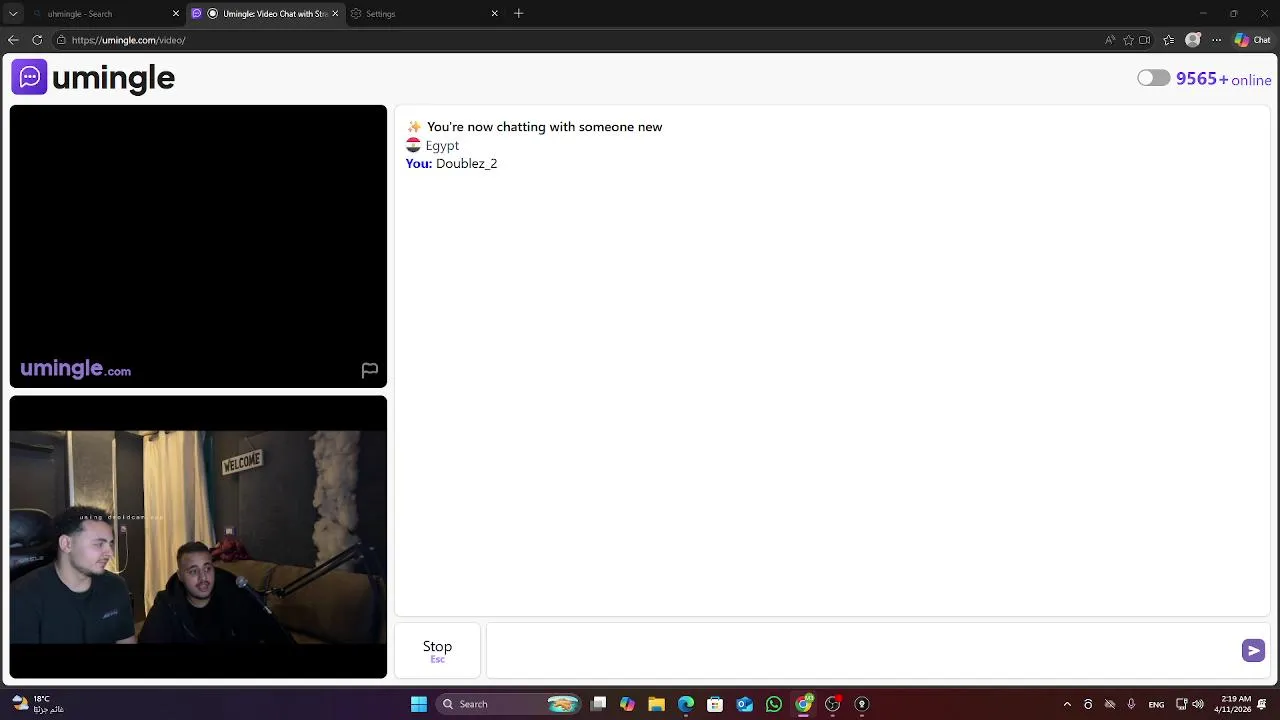Image resolution: width=1280 pixels, height=720 pixels.
Task: Close the Settings tab
Action: pos(494,14)
